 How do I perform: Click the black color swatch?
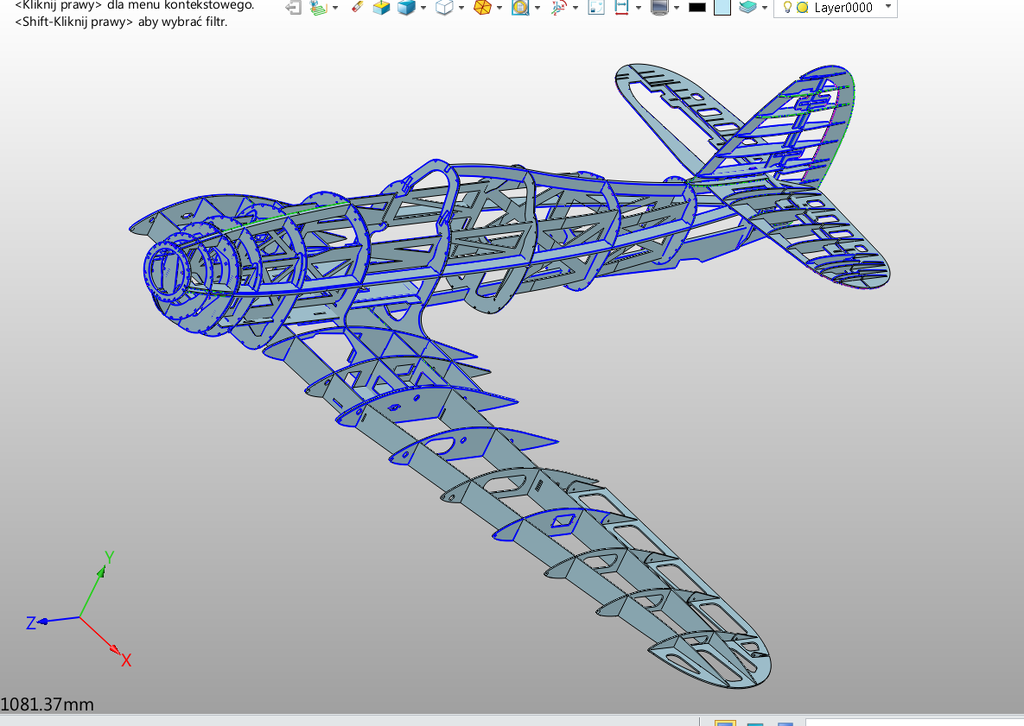tap(697, 8)
